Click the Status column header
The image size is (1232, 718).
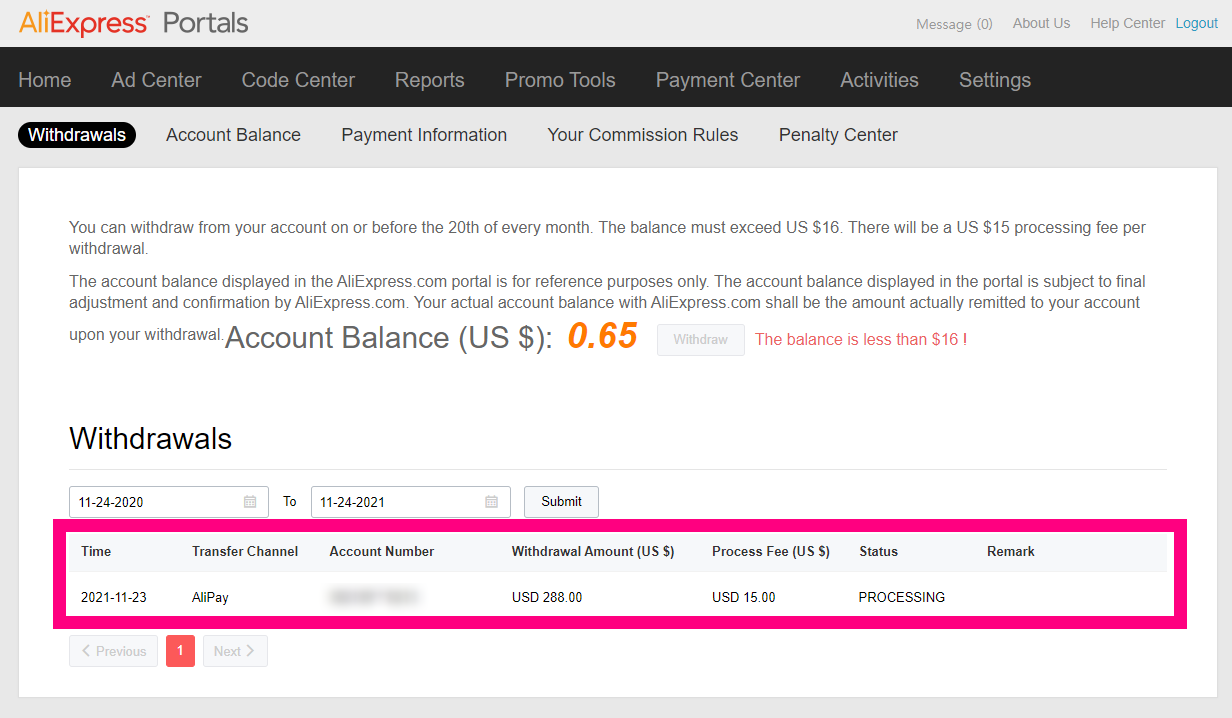(x=879, y=552)
